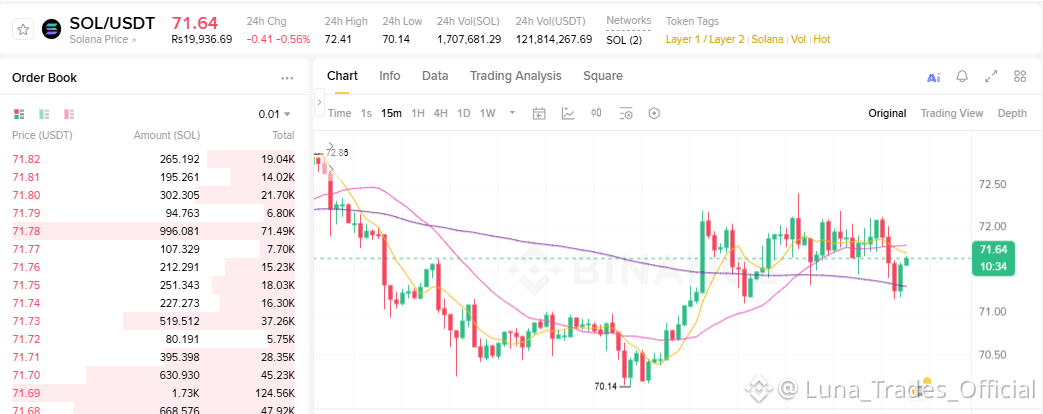Image resolution: width=1043 pixels, height=414 pixels.
Task: Switch to the Chart tab
Action: click(342, 76)
